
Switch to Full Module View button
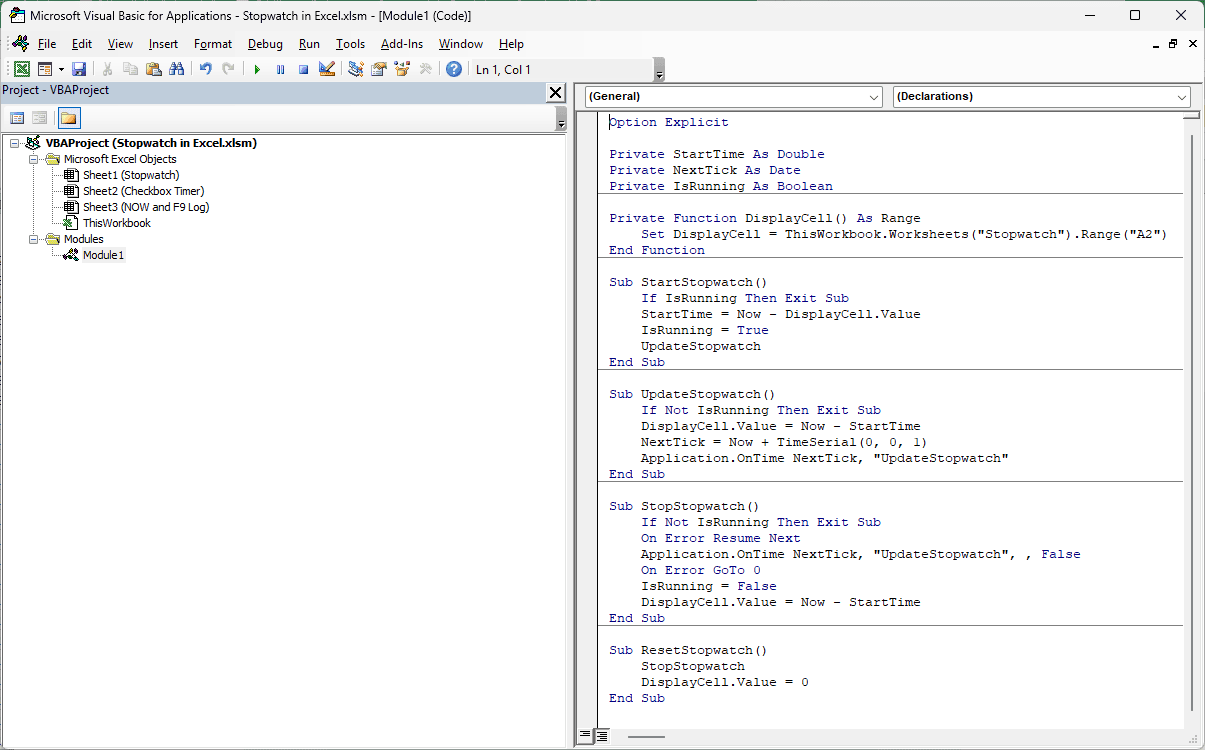click(x=602, y=736)
